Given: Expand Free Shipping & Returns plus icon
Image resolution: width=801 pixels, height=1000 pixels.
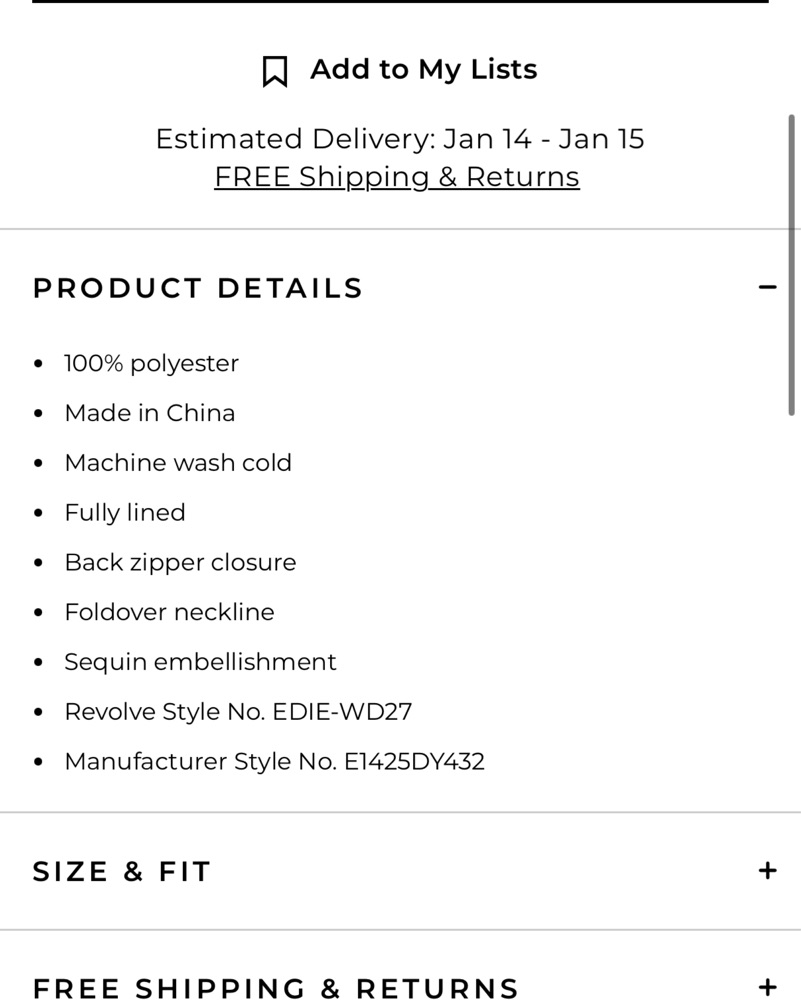Looking at the screenshot, I should click(767, 987).
